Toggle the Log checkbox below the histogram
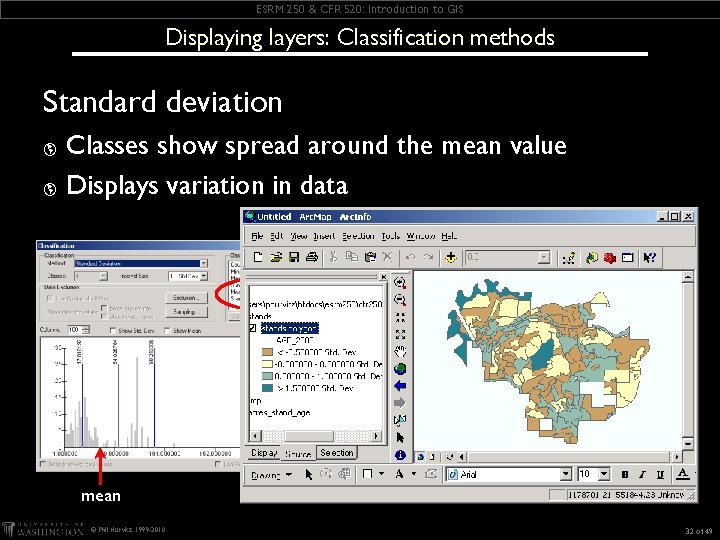The width and height of the screenshot is (720, 540). [218, 464]
